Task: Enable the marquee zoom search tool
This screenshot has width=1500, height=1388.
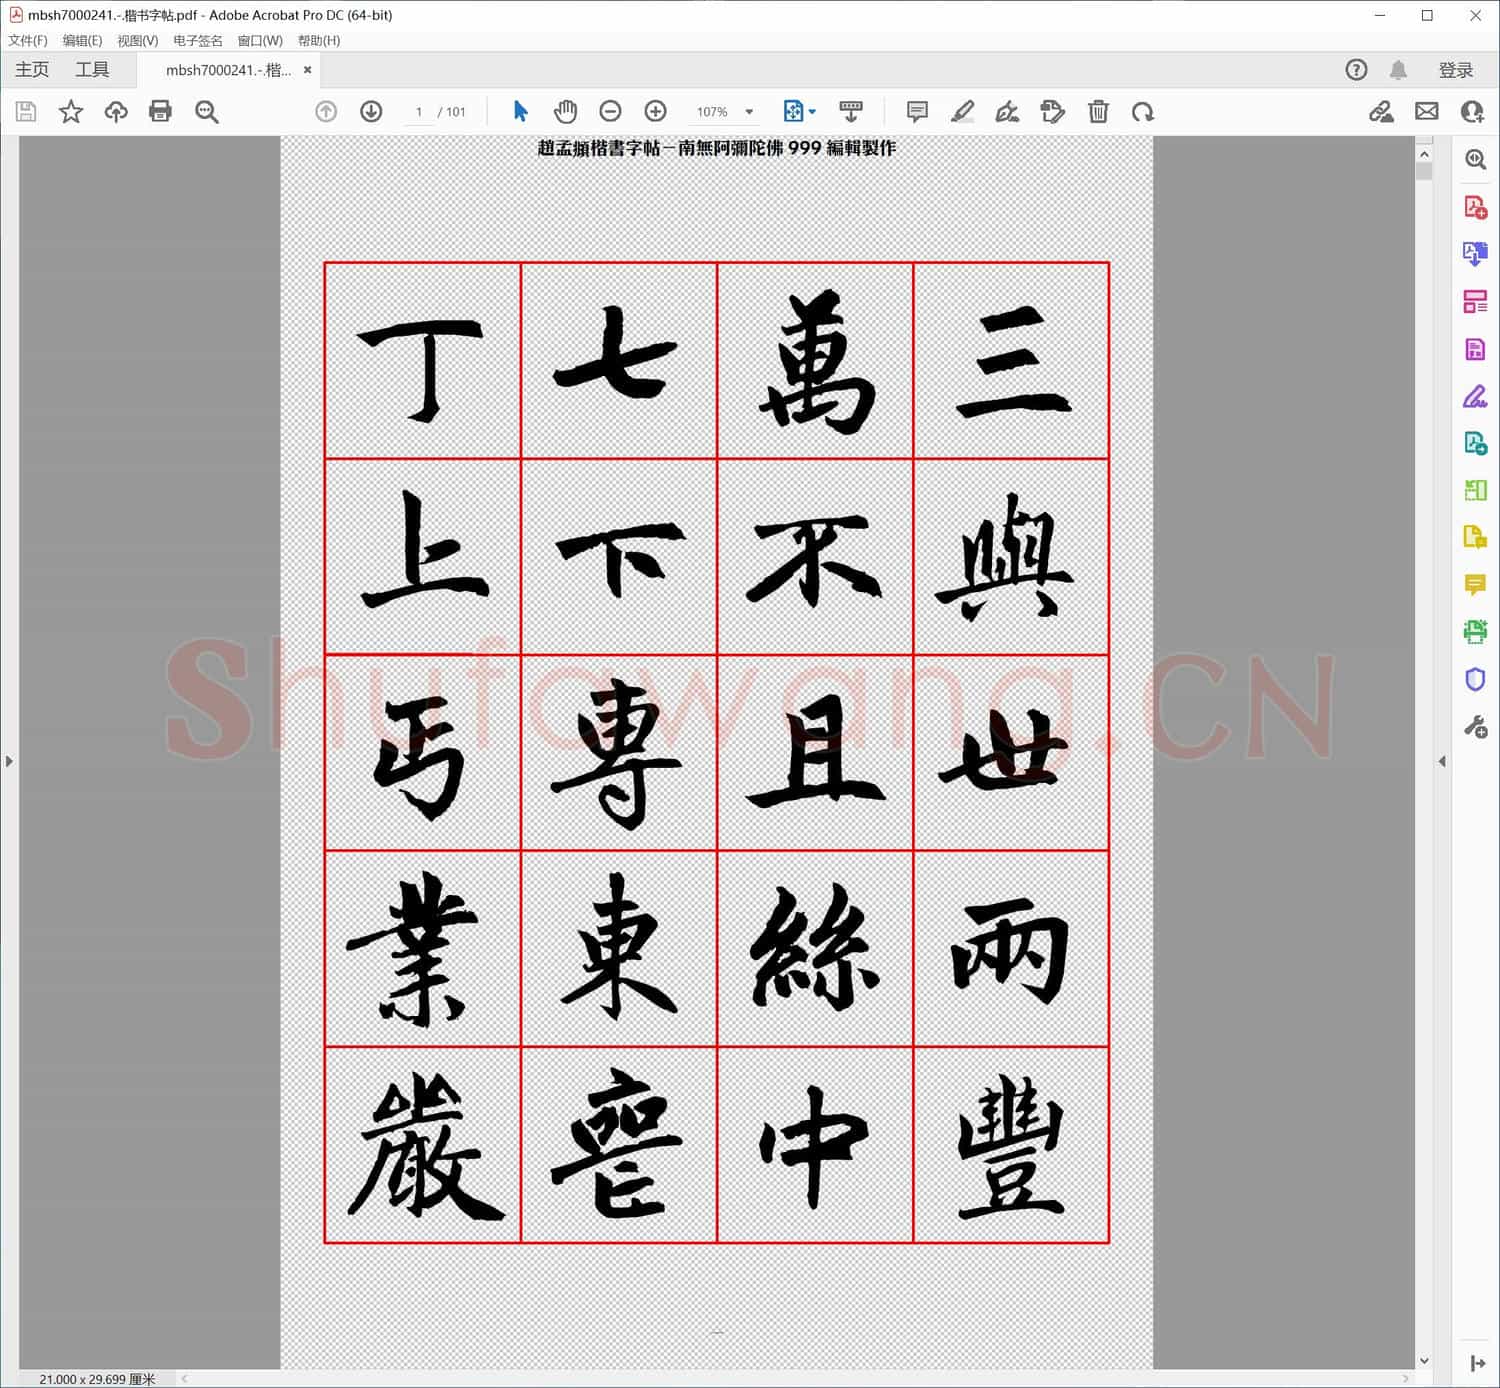Action: click(x=207, y=111)
